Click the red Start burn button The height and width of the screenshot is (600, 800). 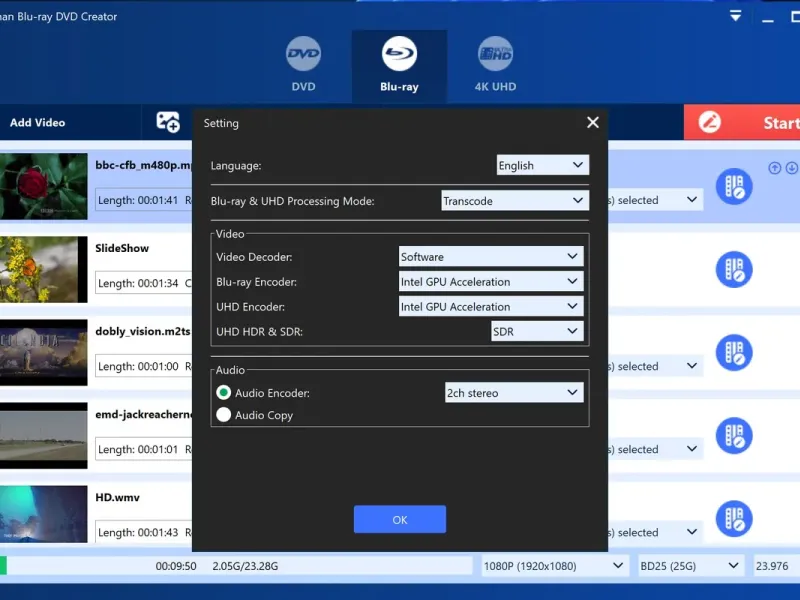(x=742, y=122)
